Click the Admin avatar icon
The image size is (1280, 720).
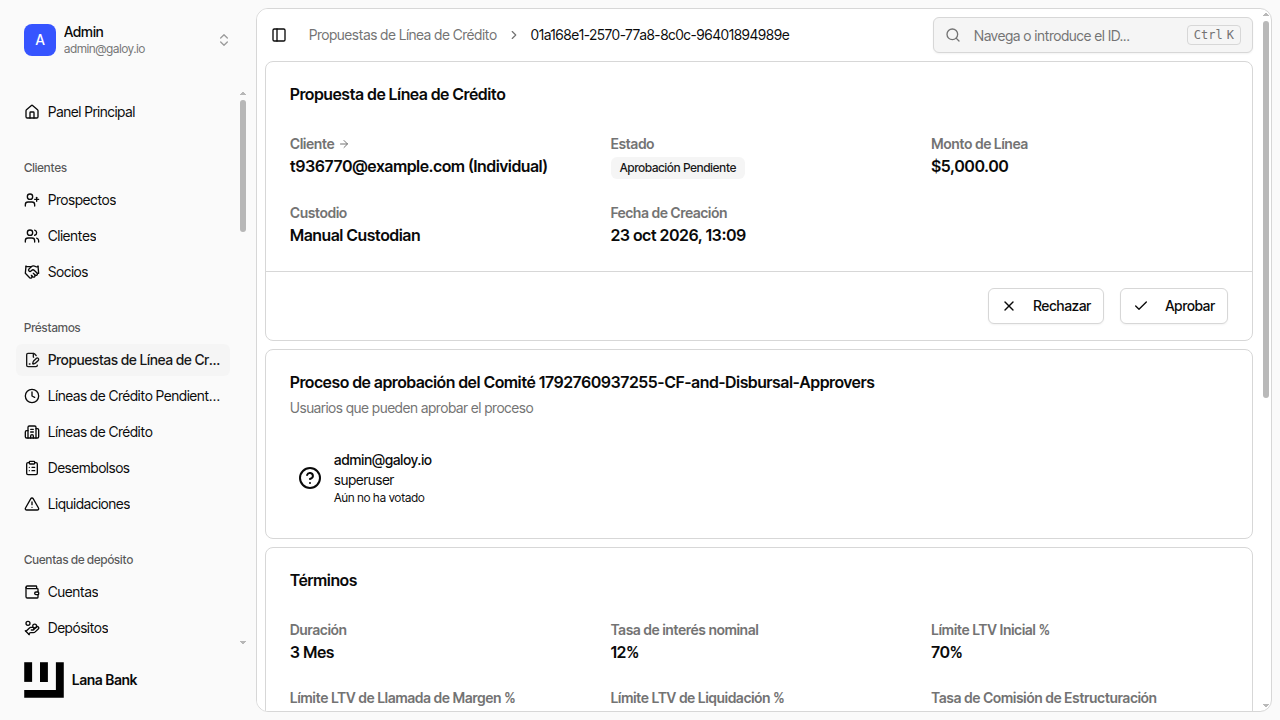coord(40,40)
